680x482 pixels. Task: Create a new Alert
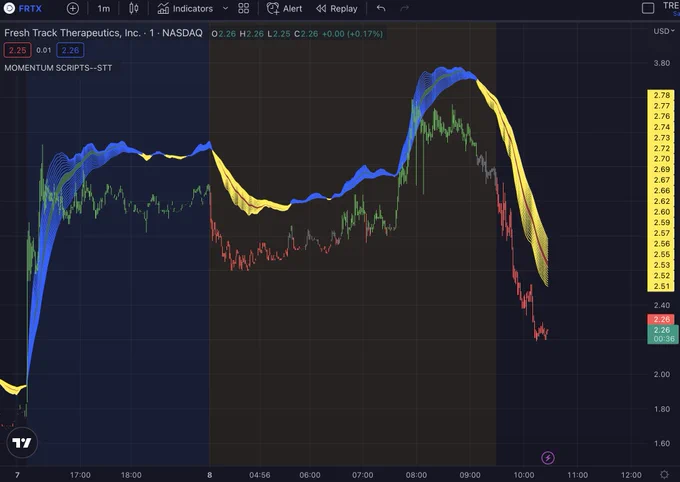click(284, 8)
